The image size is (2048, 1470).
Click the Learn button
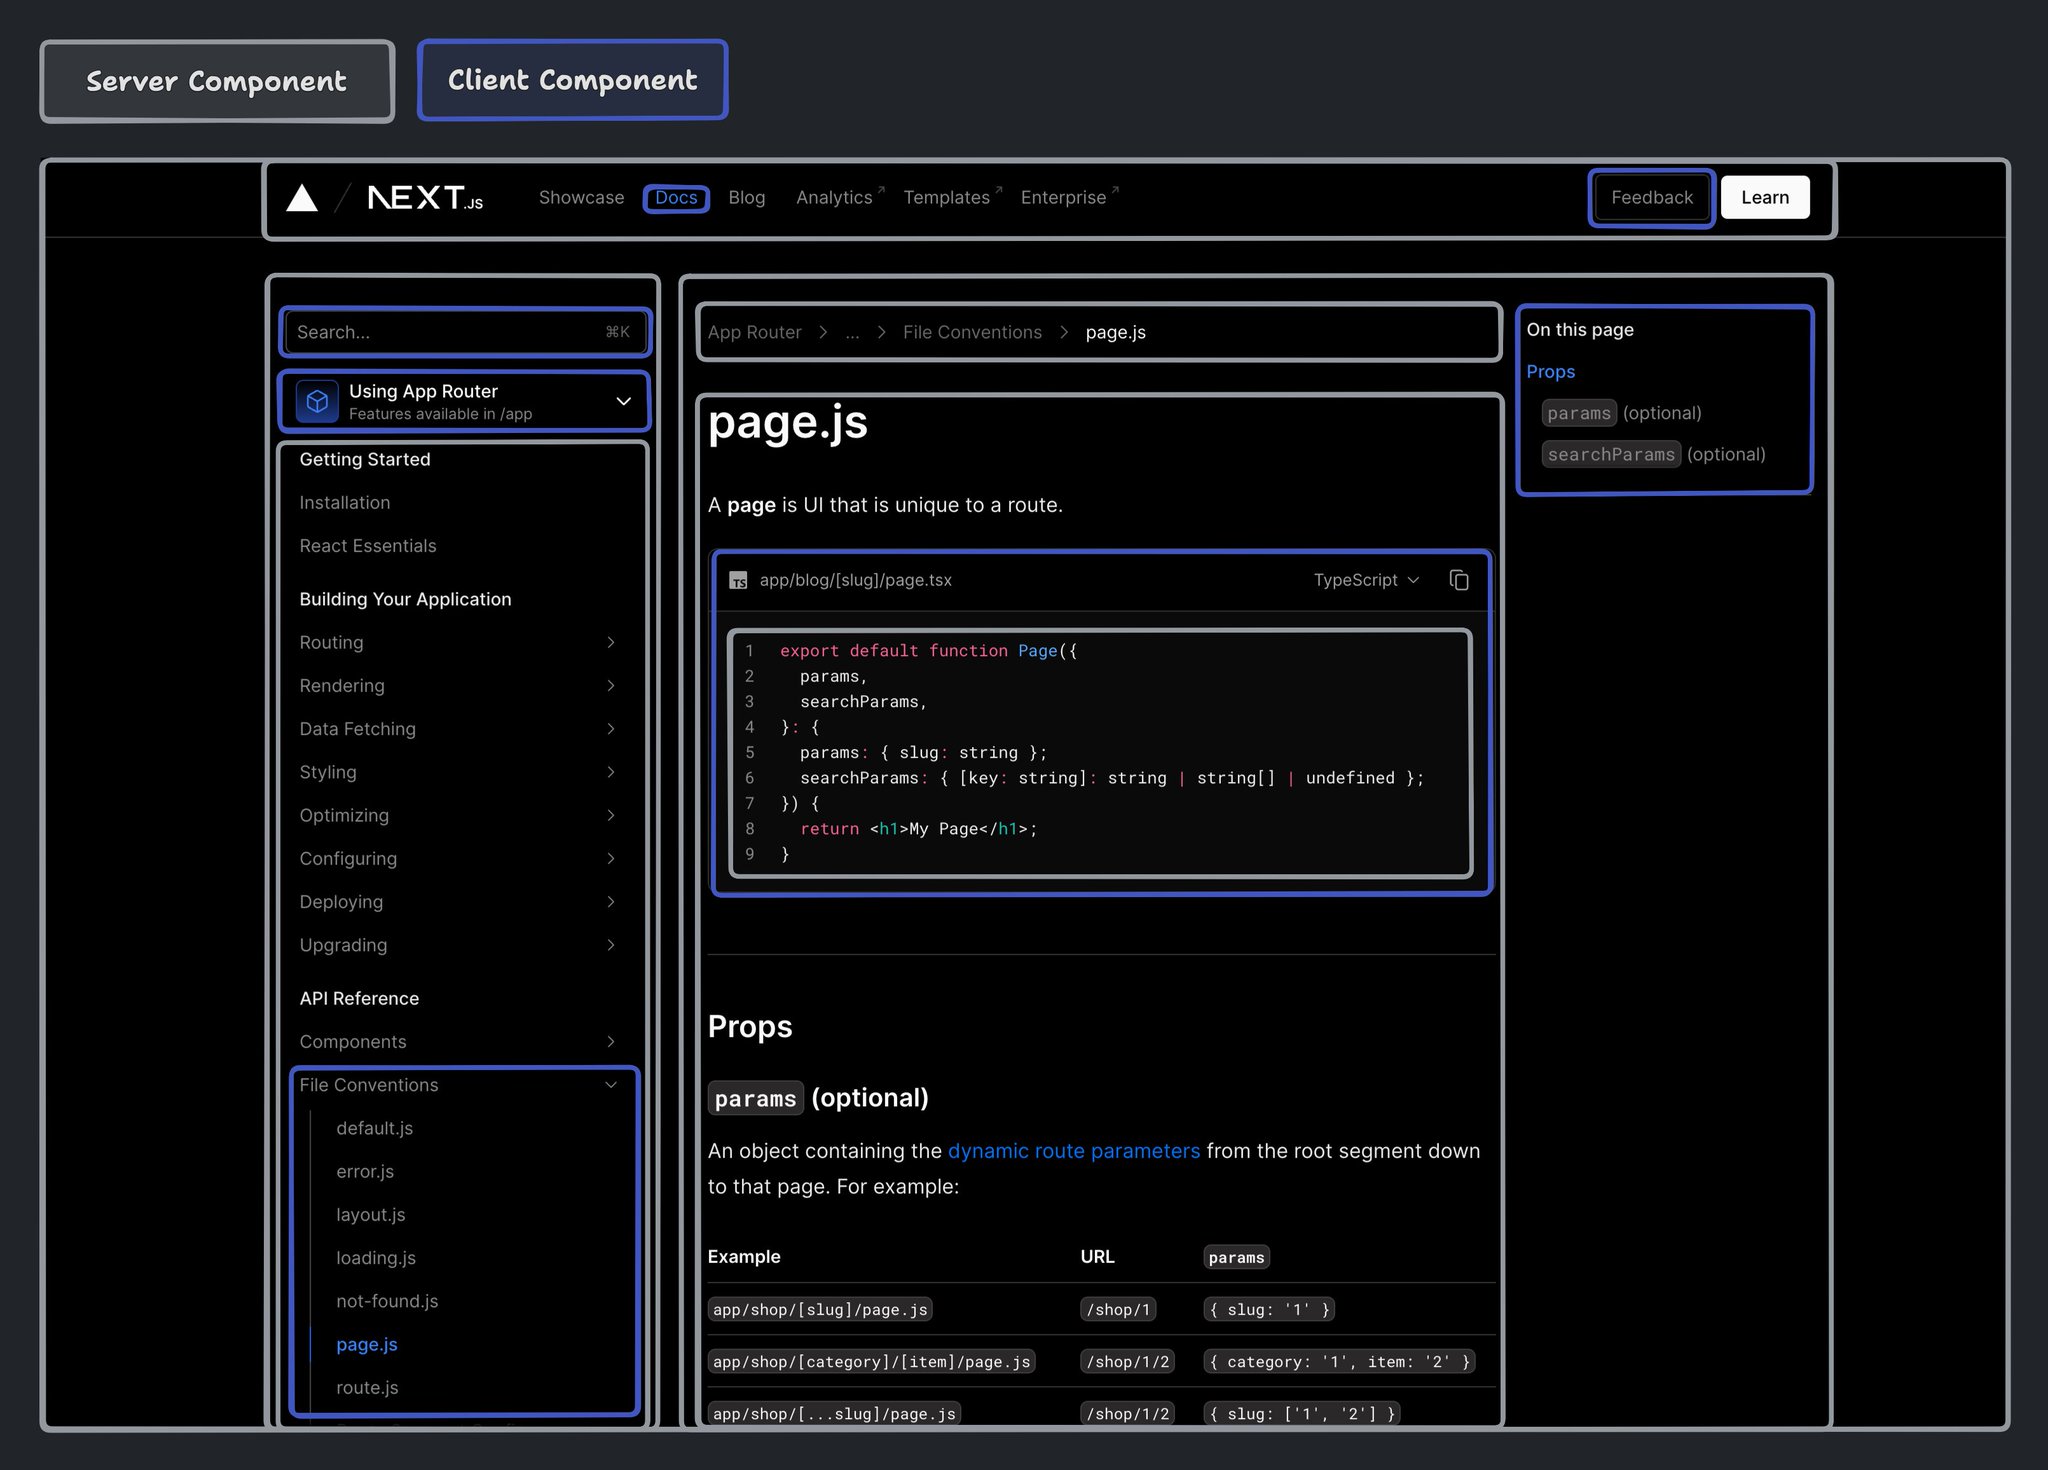[1765, 198]
